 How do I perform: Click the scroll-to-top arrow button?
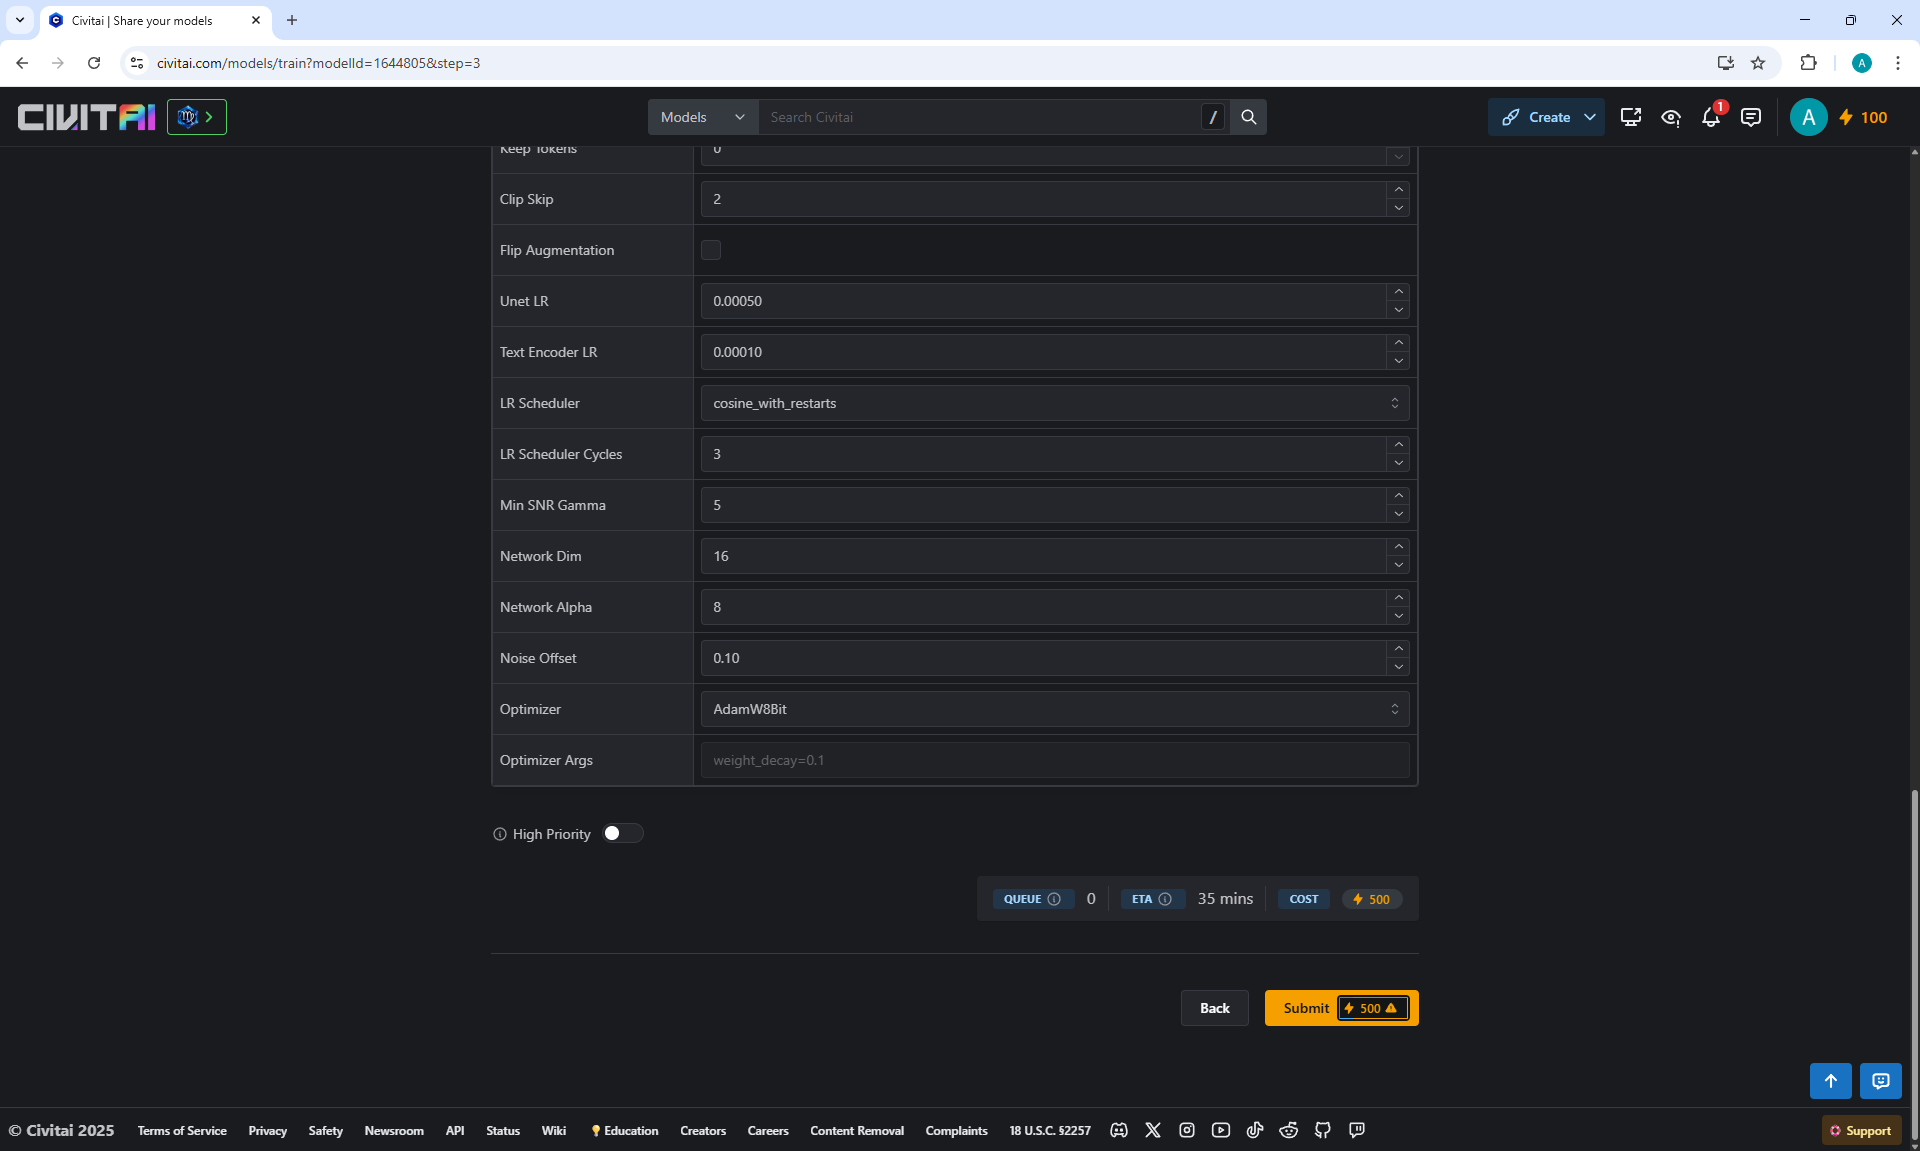point(1830,1081)
